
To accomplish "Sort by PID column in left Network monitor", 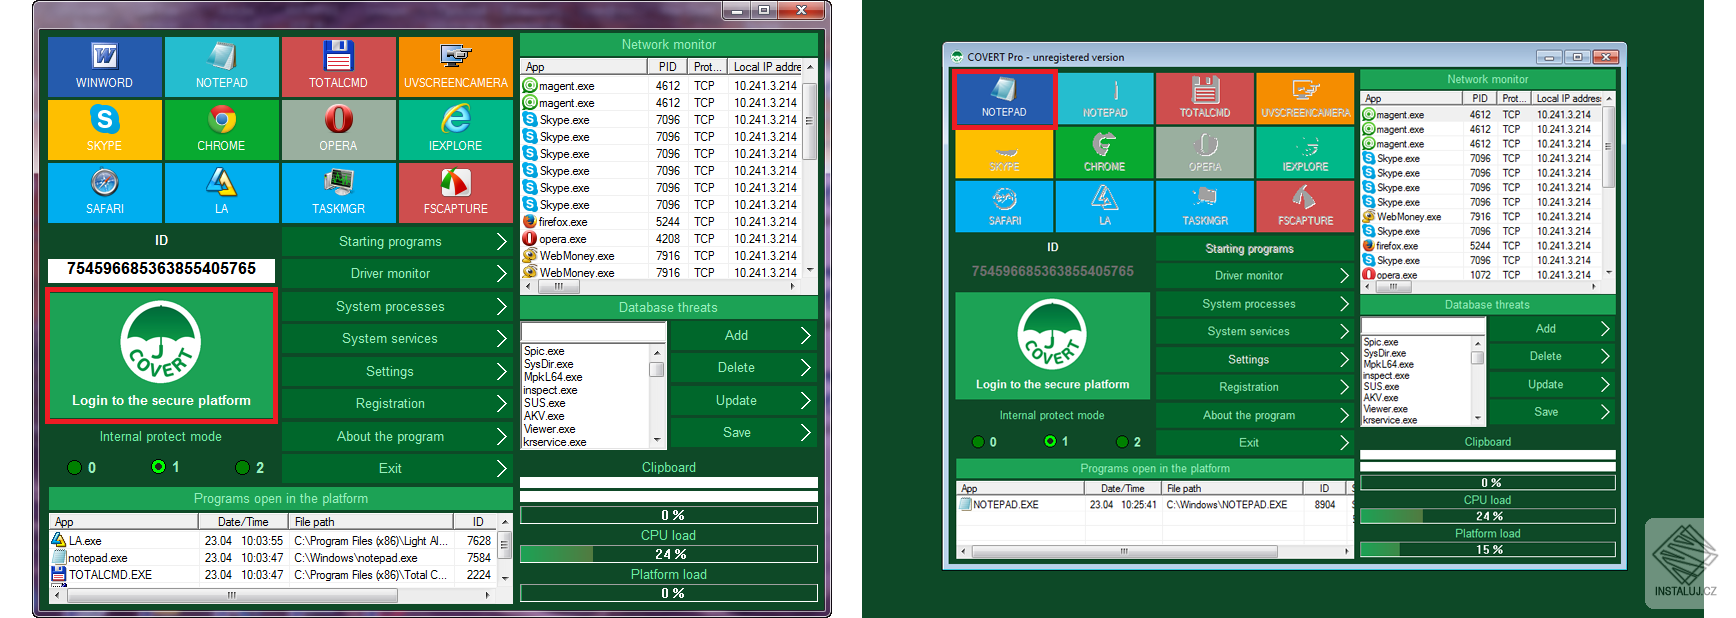I will 667,67.
